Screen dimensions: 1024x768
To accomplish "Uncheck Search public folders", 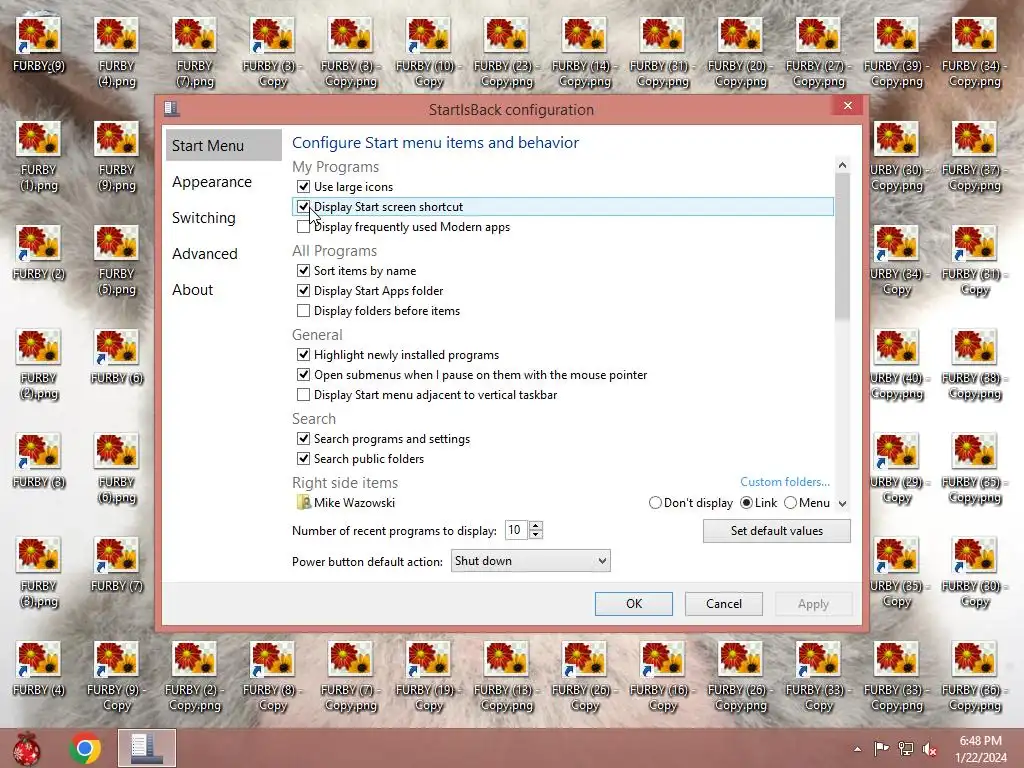I will [303, 458].
